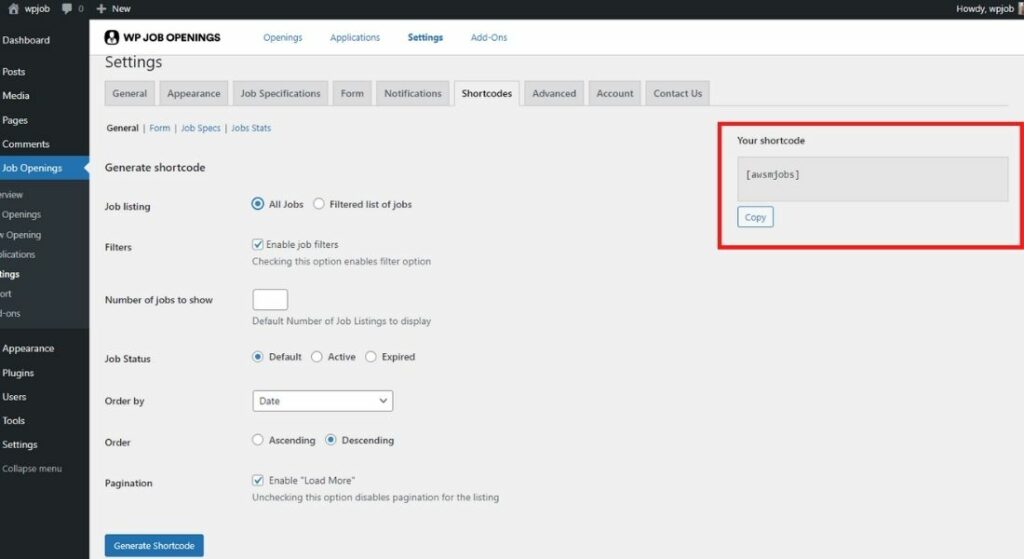Click Collapse menu in the sidebar
Image resolution: width=1024 pixels, height=559 pixels.
32,468
